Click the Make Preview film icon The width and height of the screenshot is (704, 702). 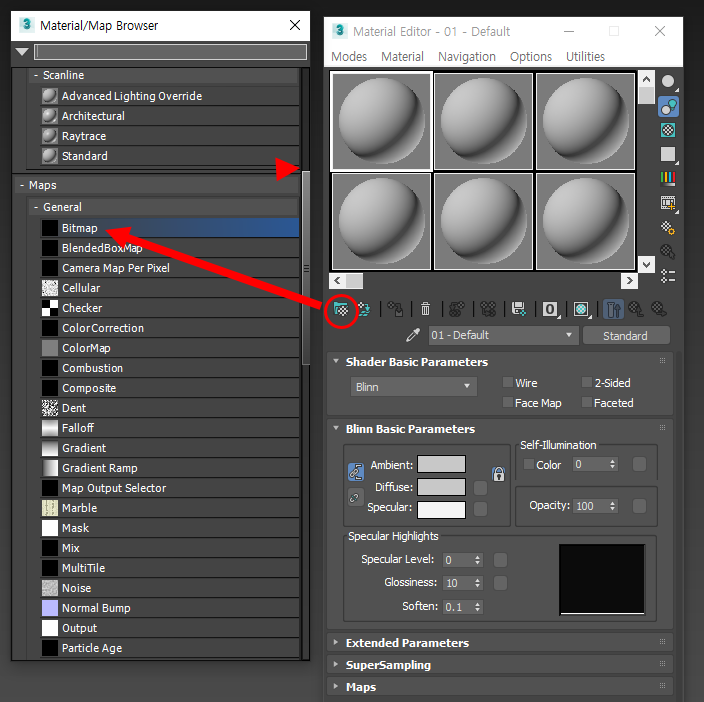(669, 203)
